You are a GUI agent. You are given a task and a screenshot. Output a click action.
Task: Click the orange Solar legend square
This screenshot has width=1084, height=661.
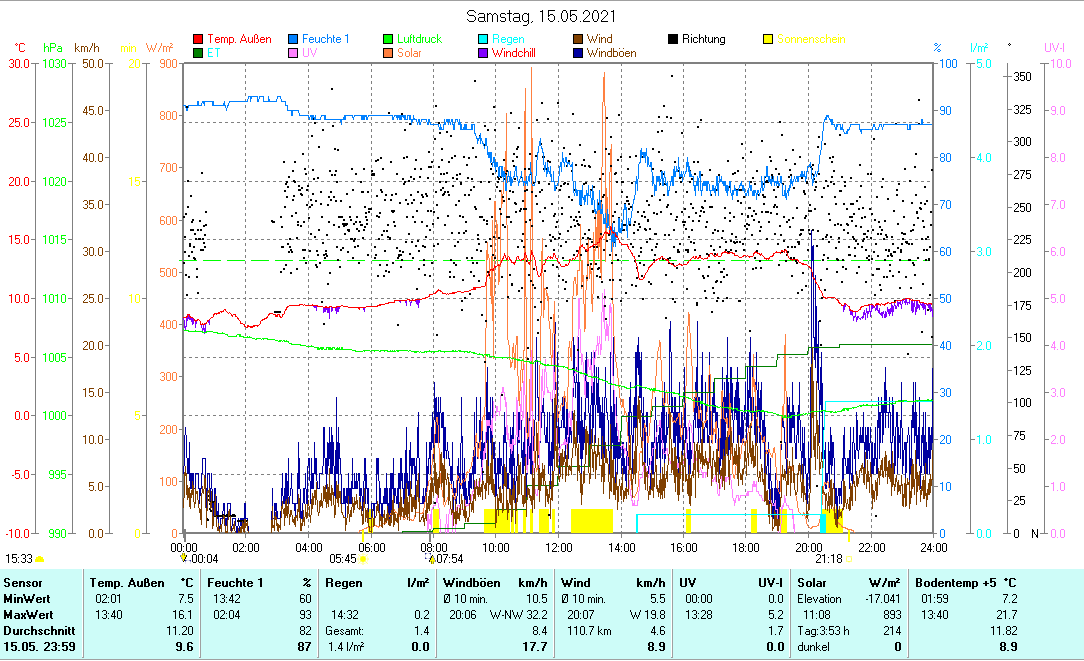[389, 53]
